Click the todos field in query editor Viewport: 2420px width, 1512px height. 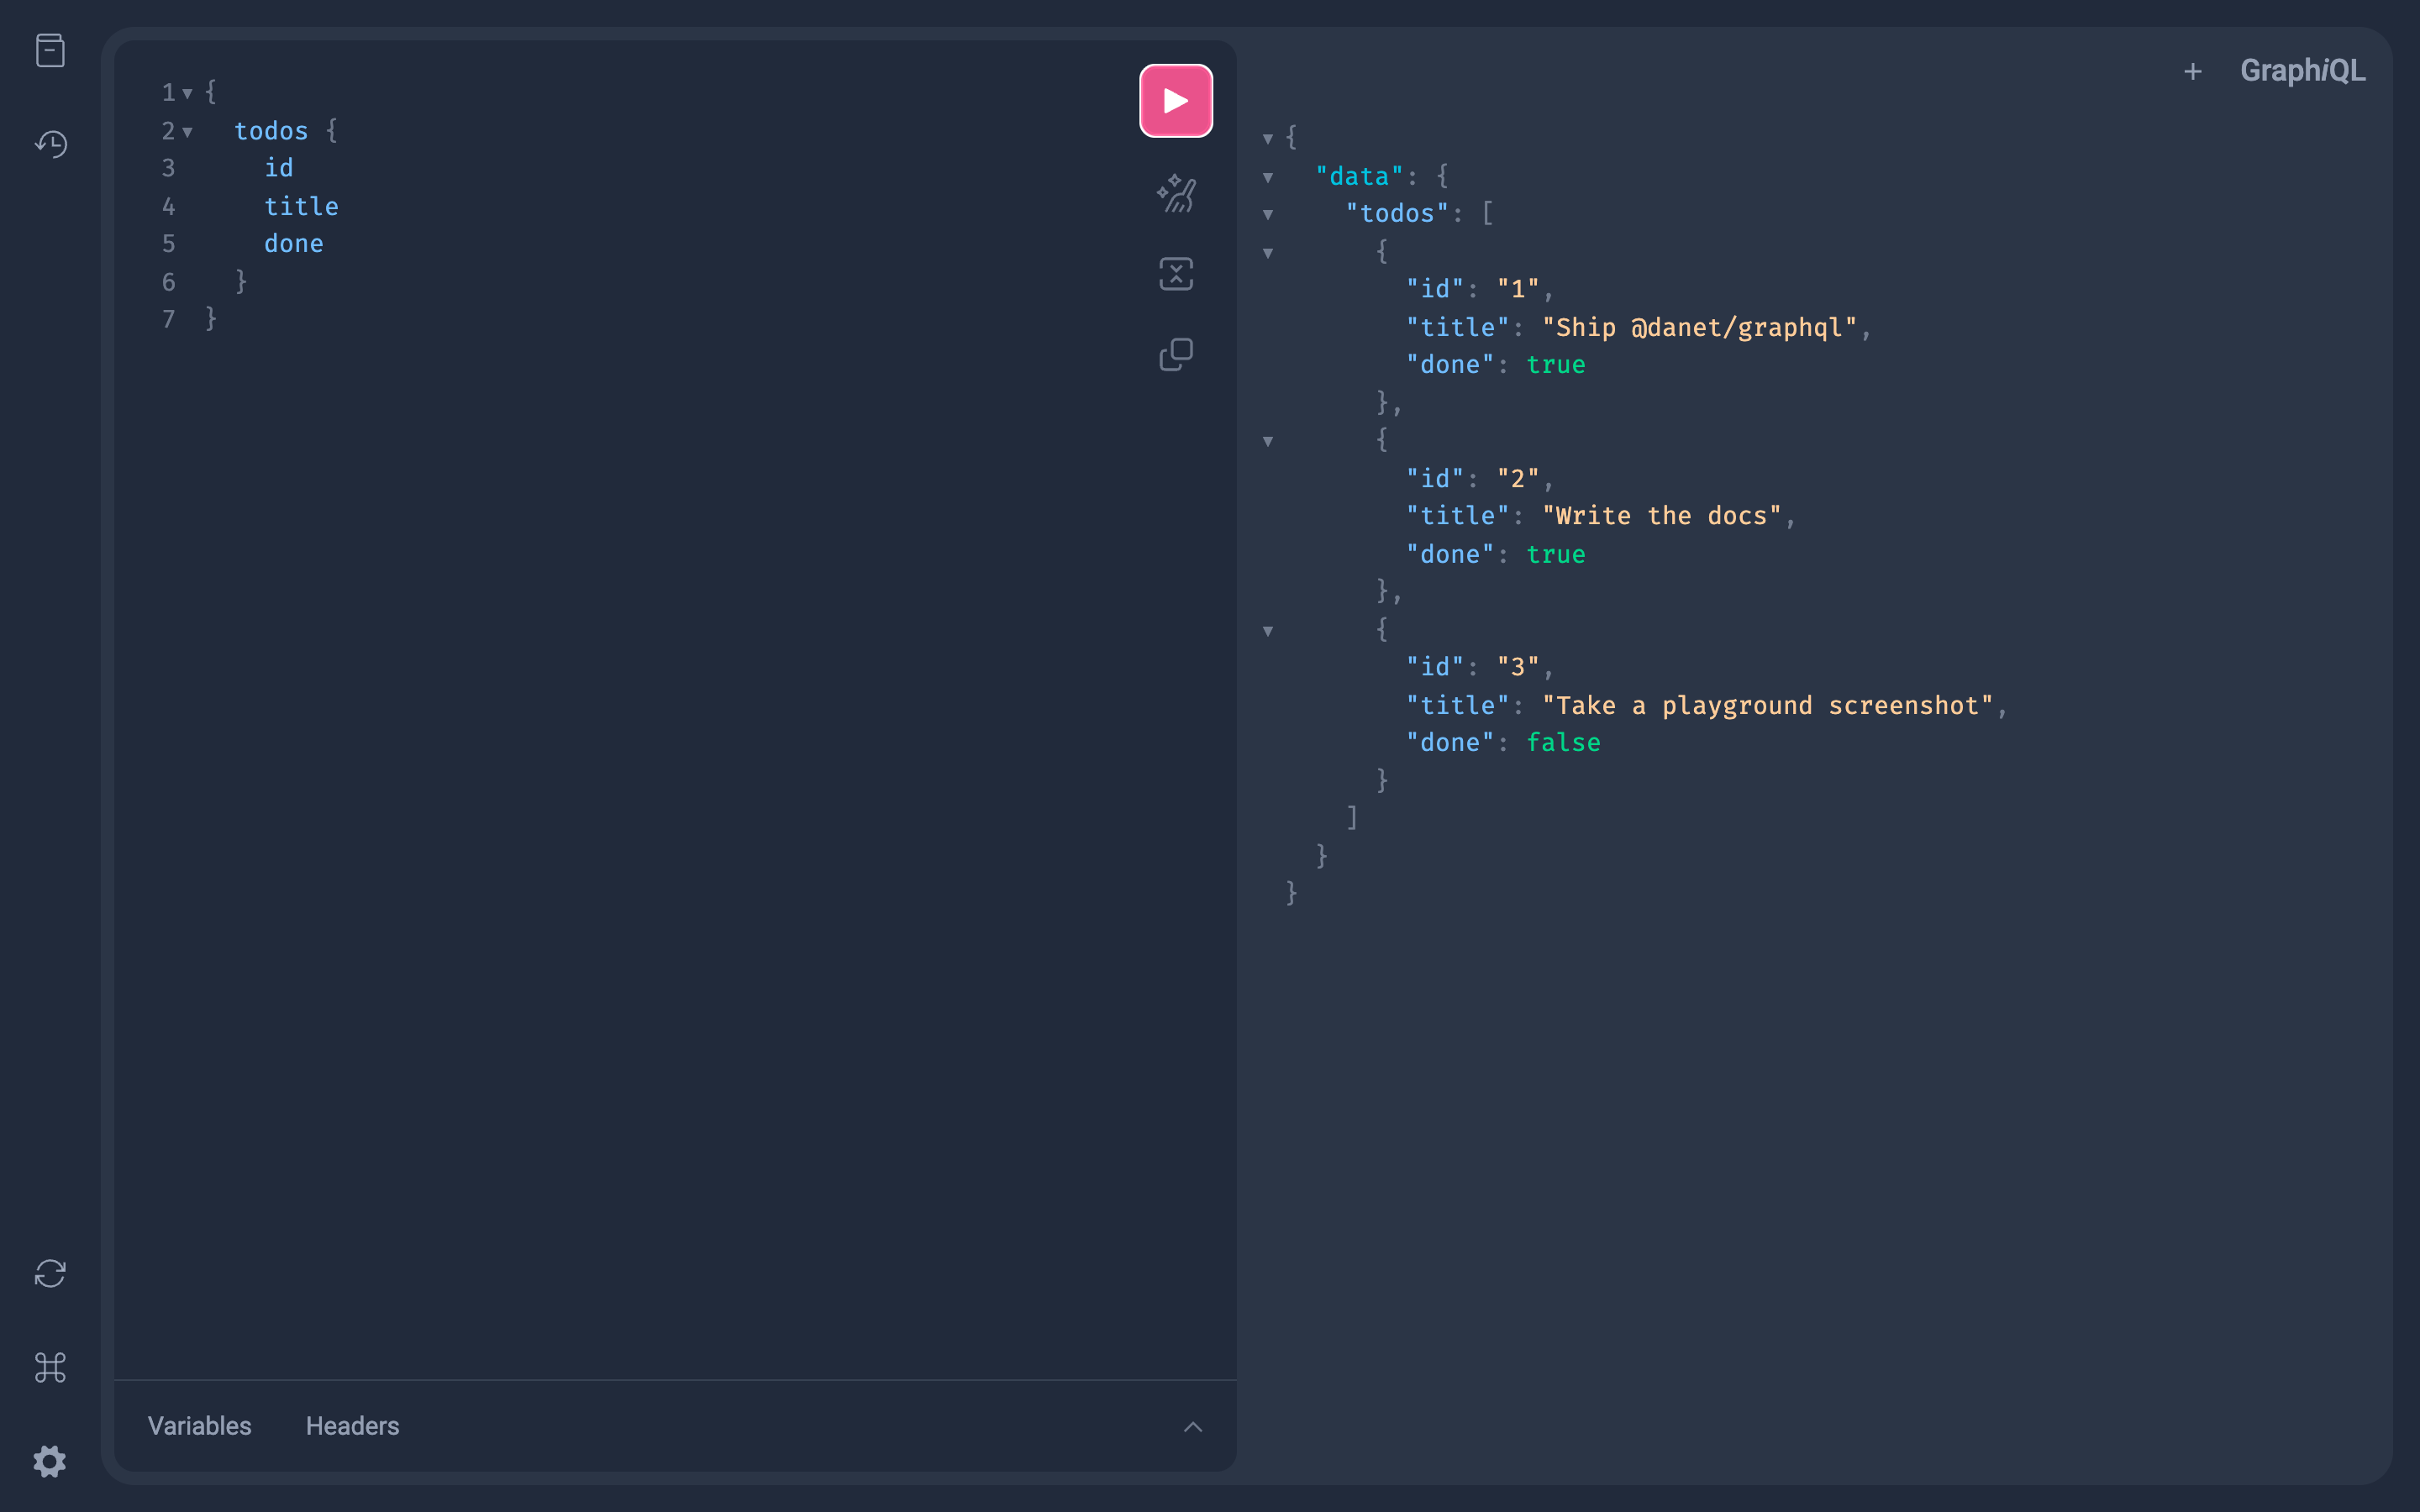[x=271, y=131]
